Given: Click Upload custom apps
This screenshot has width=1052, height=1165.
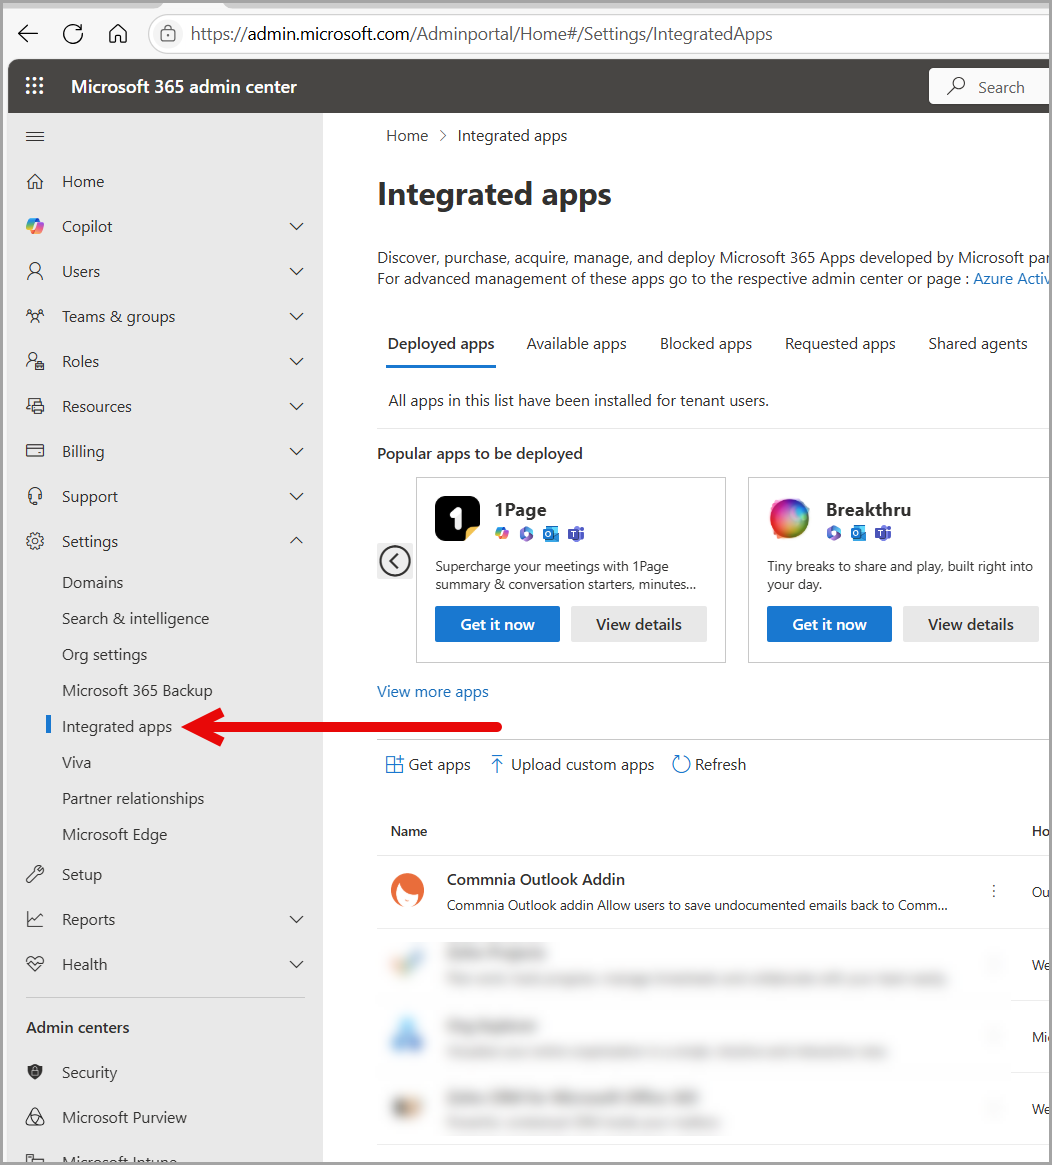Looking at the screenshot, I should [x=572, y=765].
